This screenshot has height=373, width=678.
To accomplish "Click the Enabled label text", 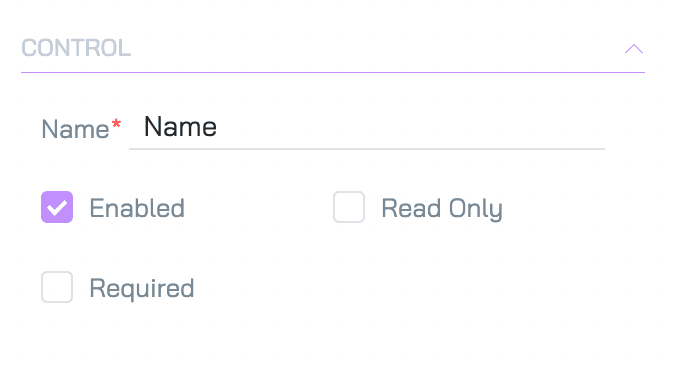I will click(x=137, y=208).
